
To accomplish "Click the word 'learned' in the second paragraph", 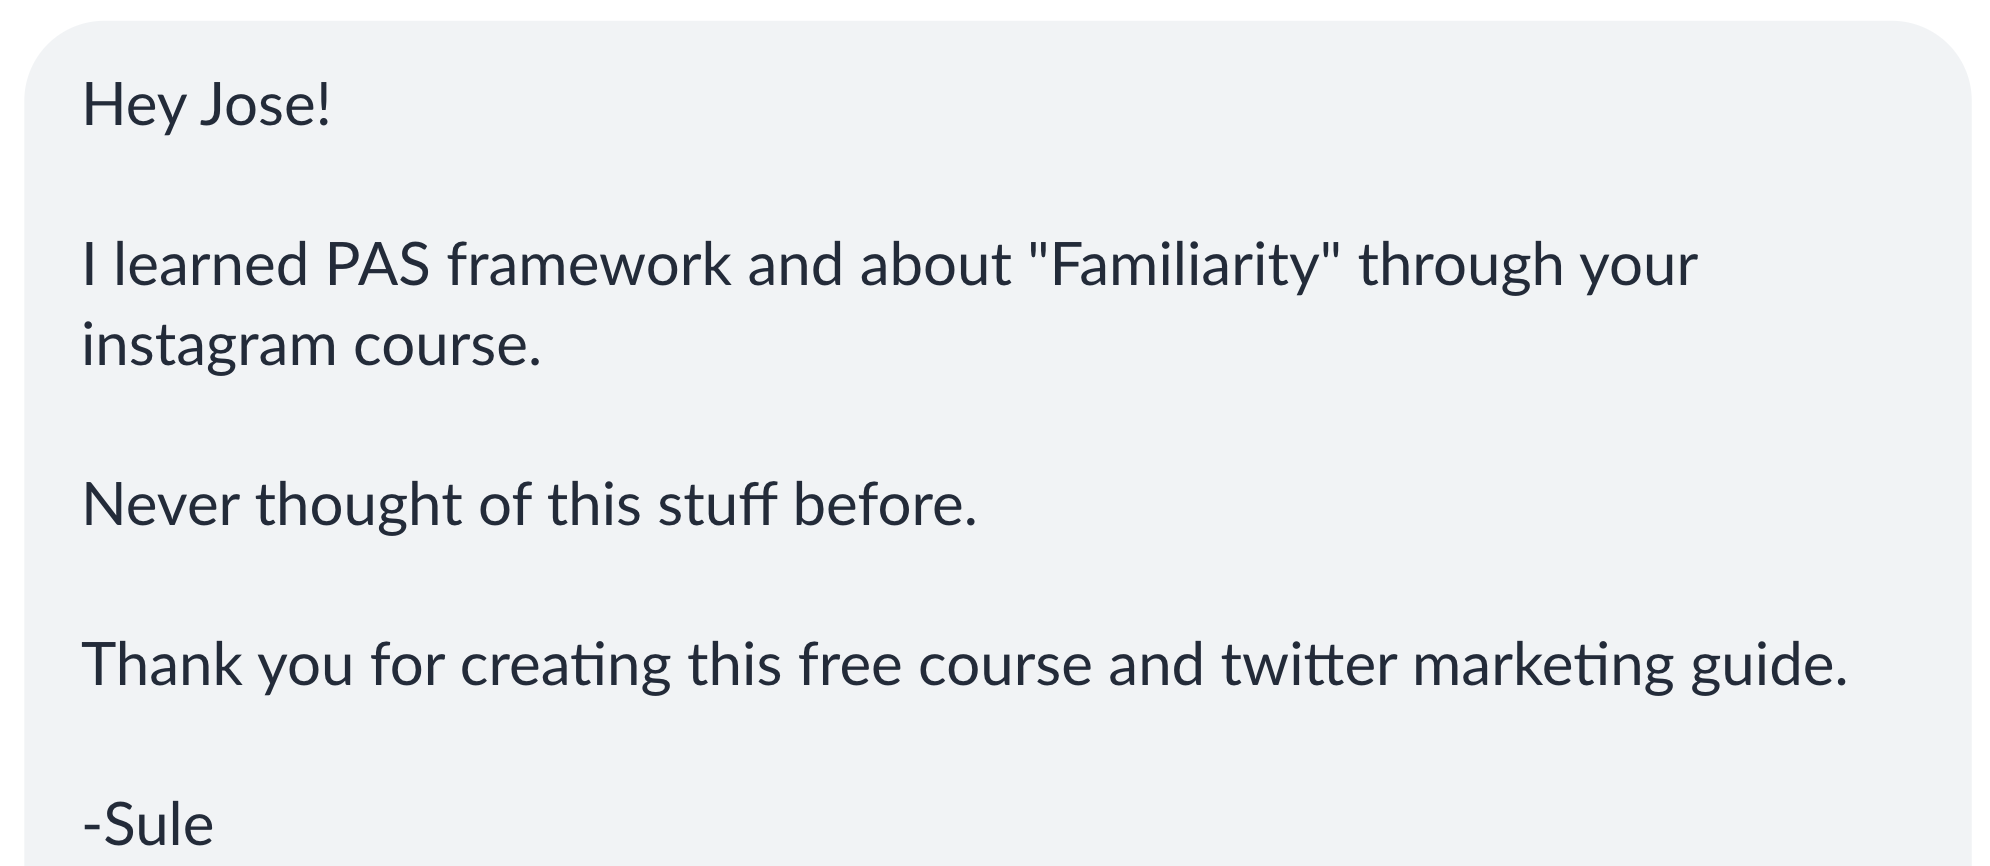I will coord(211,266).
